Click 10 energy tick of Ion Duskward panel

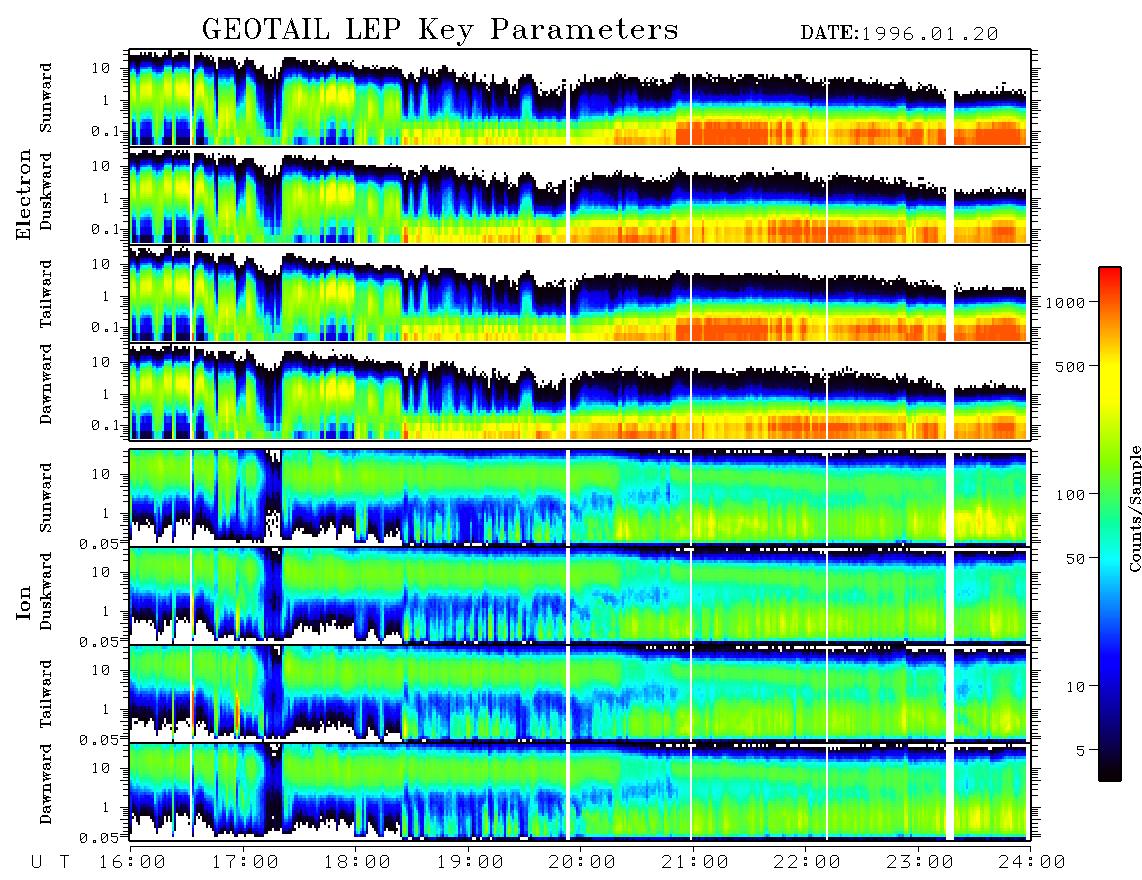point(101,573)
